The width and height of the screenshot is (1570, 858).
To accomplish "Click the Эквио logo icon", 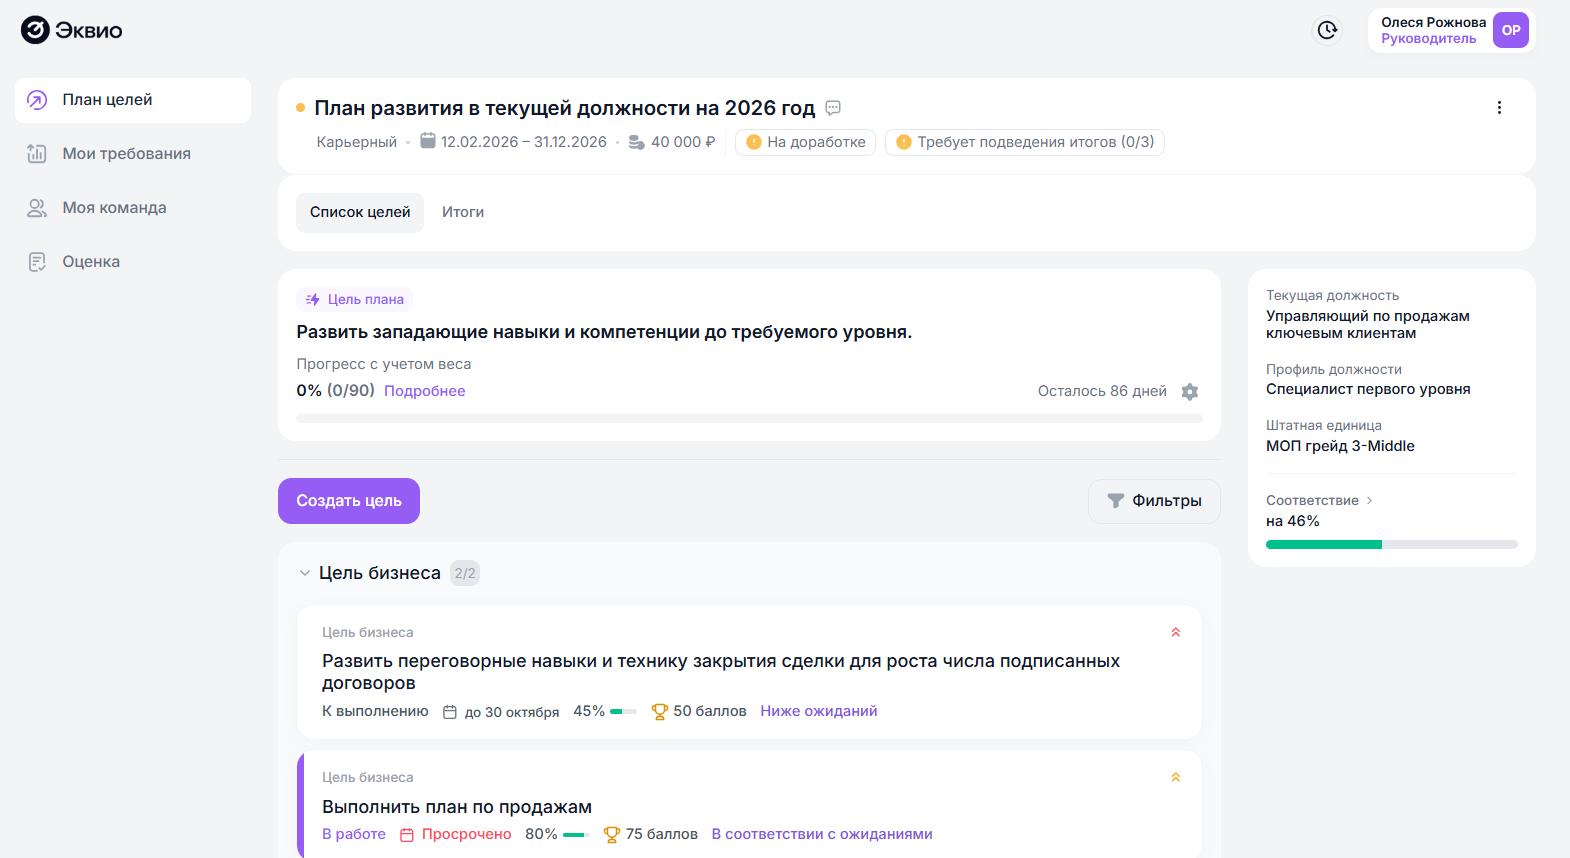I will click(x=35, y=30).
